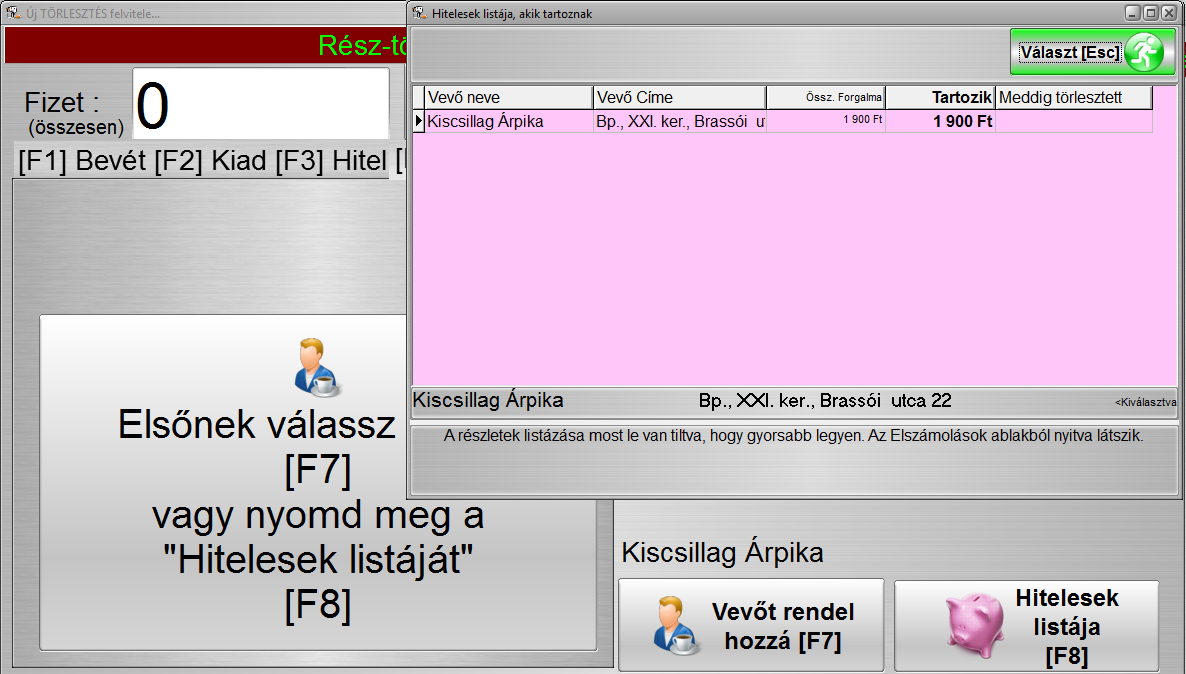The height and width of the screenshot is (674, 1186).
Task: Click the customer with coffee icon in the large panel
Action: (x=318, y=368)
